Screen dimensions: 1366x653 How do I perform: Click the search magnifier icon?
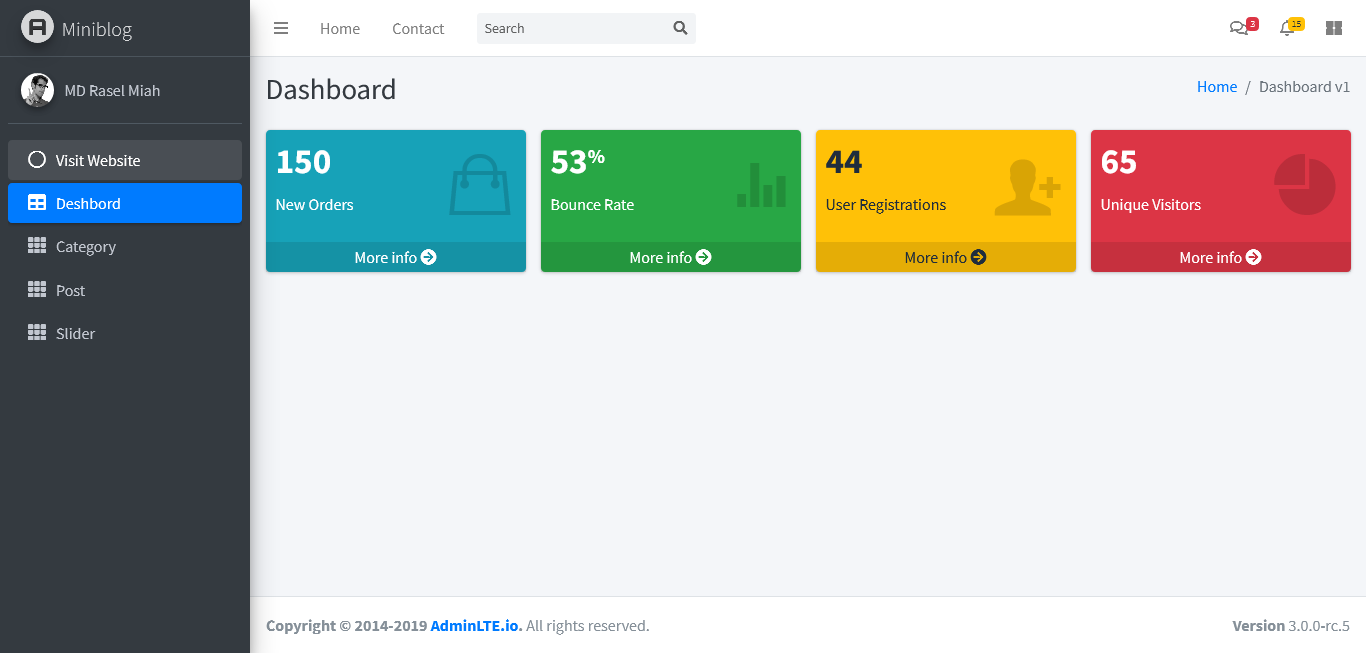pos(680,28)
